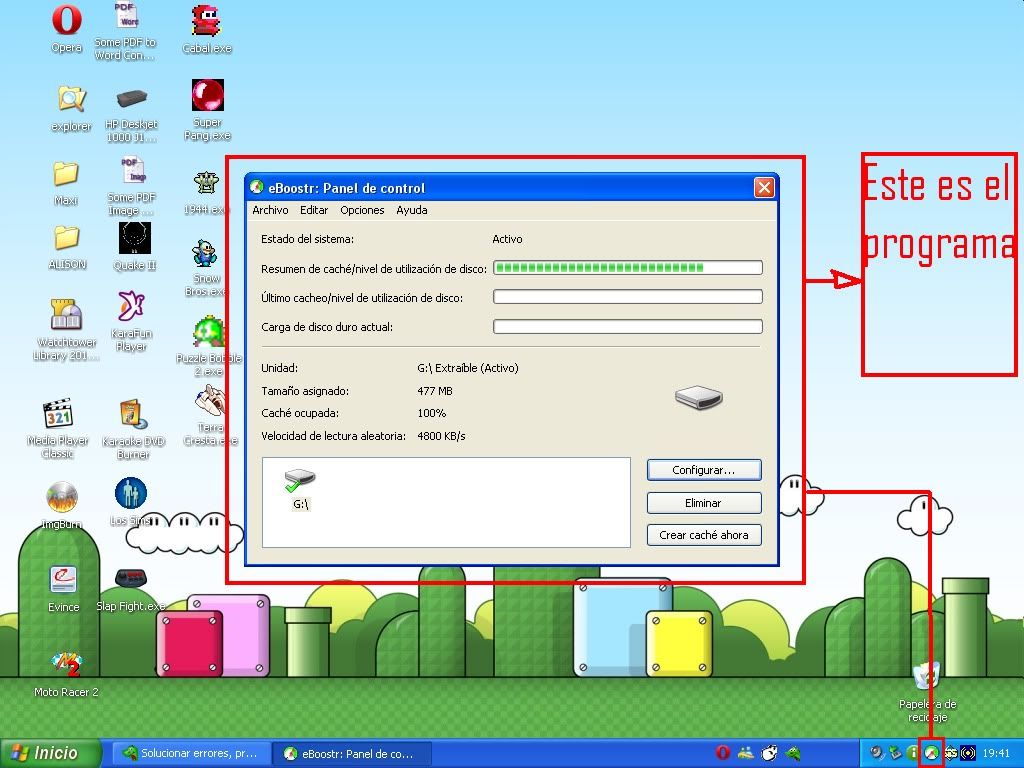Click the Eliminar button
Viewport: 1024px width, 768px height.
tap(704, 503)
